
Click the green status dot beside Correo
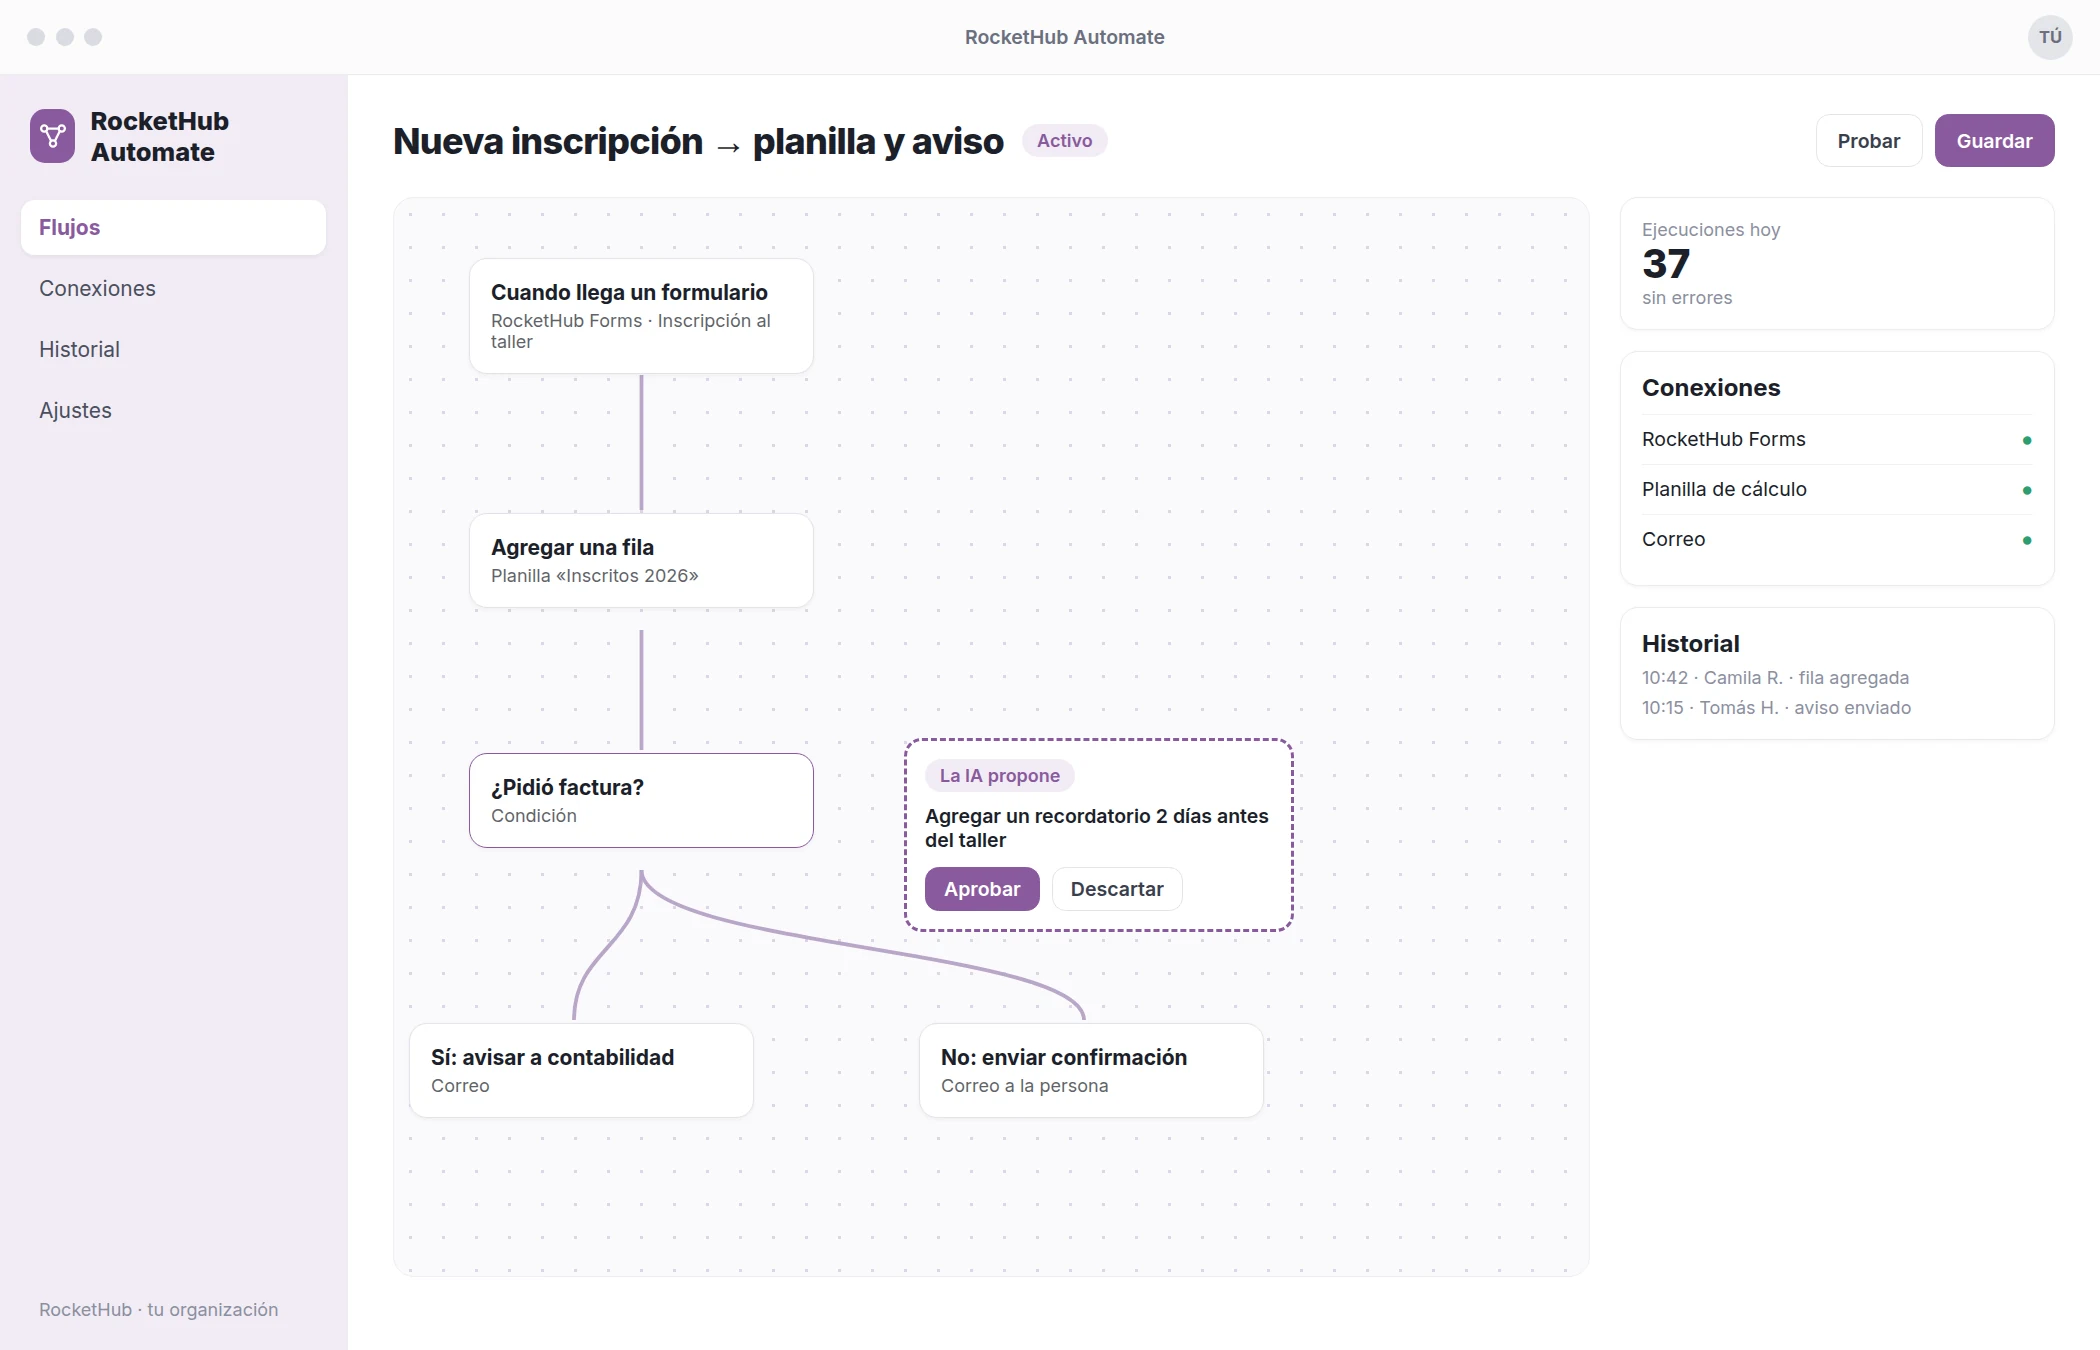point(2027,540)
